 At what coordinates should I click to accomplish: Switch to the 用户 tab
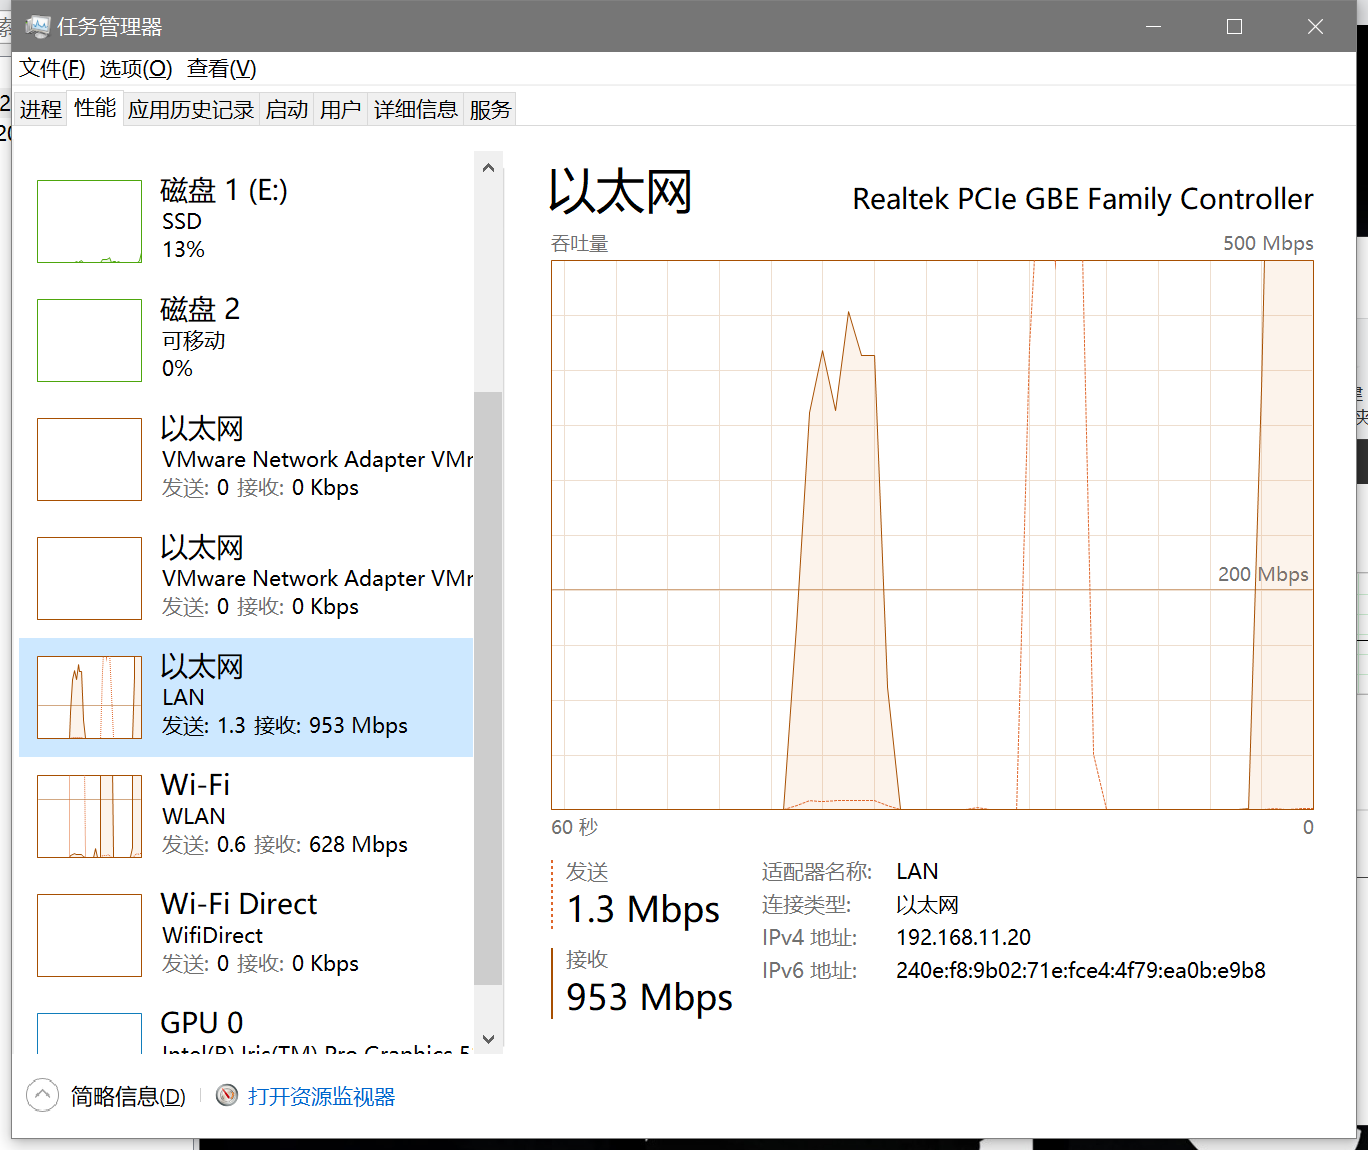pyautogui.click(x=341, y=109)
